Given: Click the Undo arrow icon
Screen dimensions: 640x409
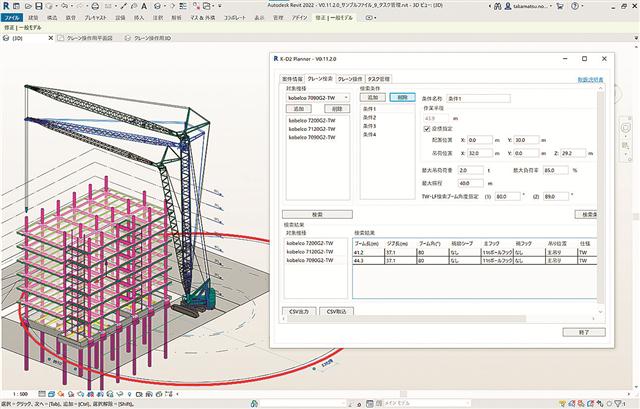Looking at the screenshot, I should click(64, 7).
